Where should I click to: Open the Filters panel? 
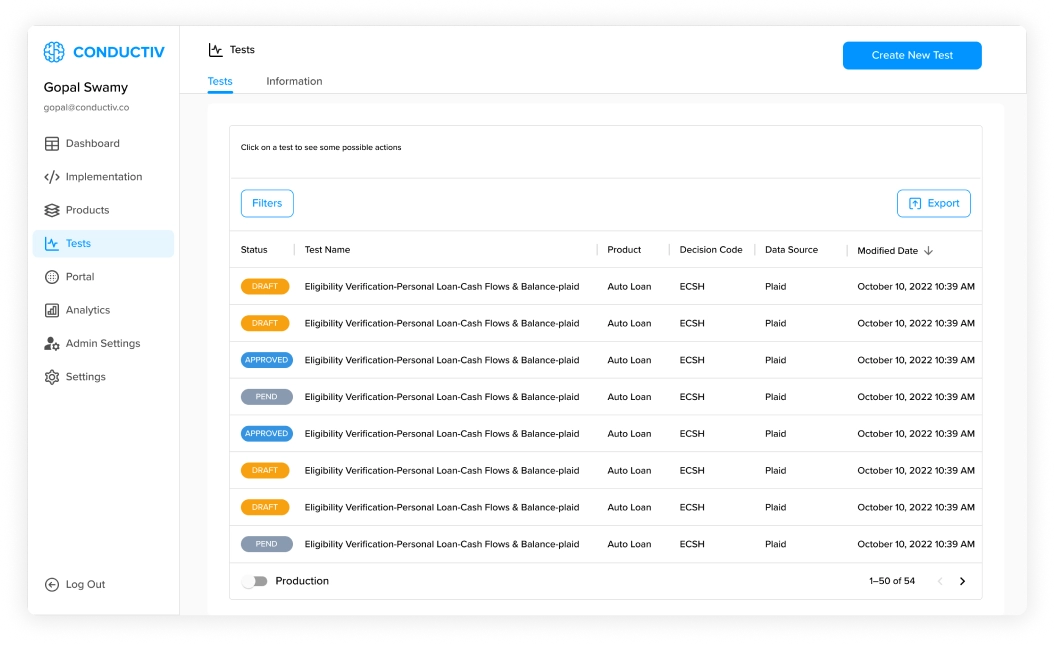pos(267,203)
